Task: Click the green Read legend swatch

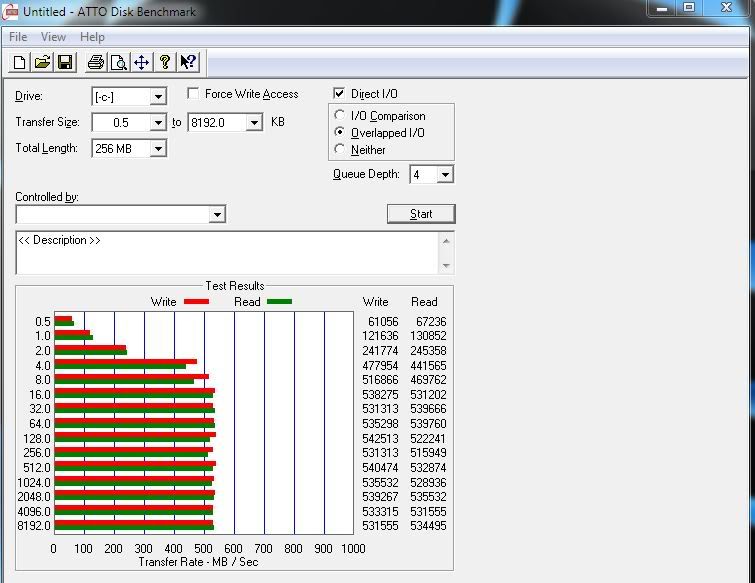Action: pos(279,302)
